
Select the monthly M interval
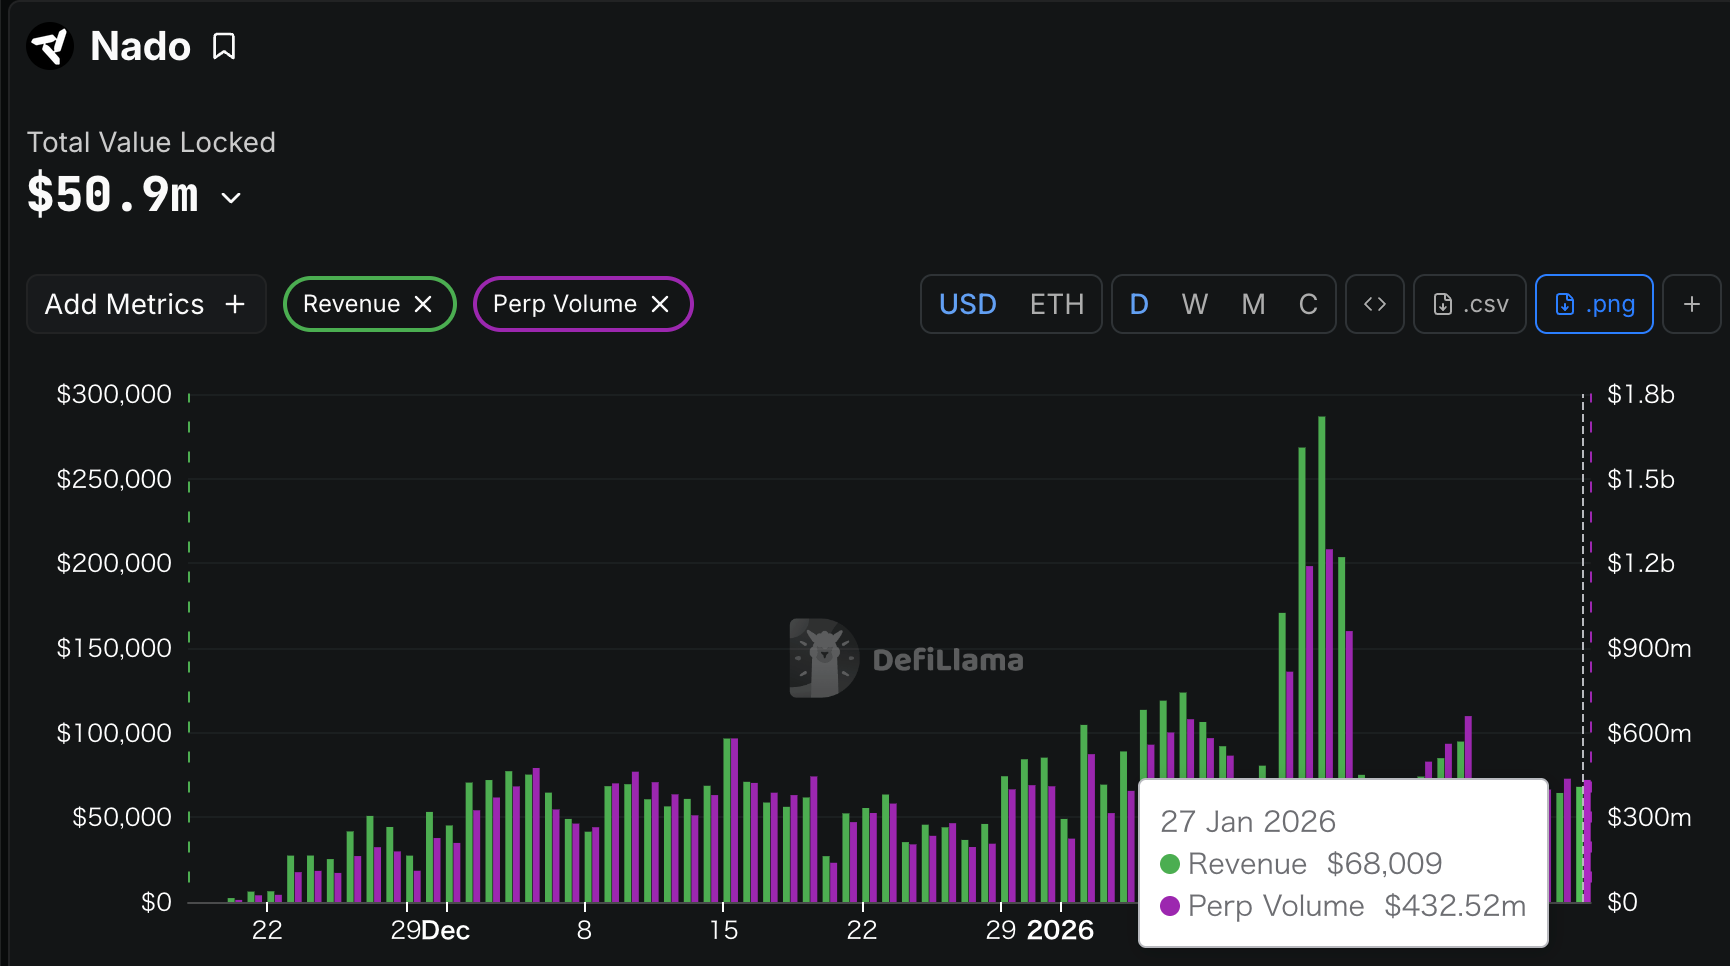pyautogui.click(x=1253, y=304)
